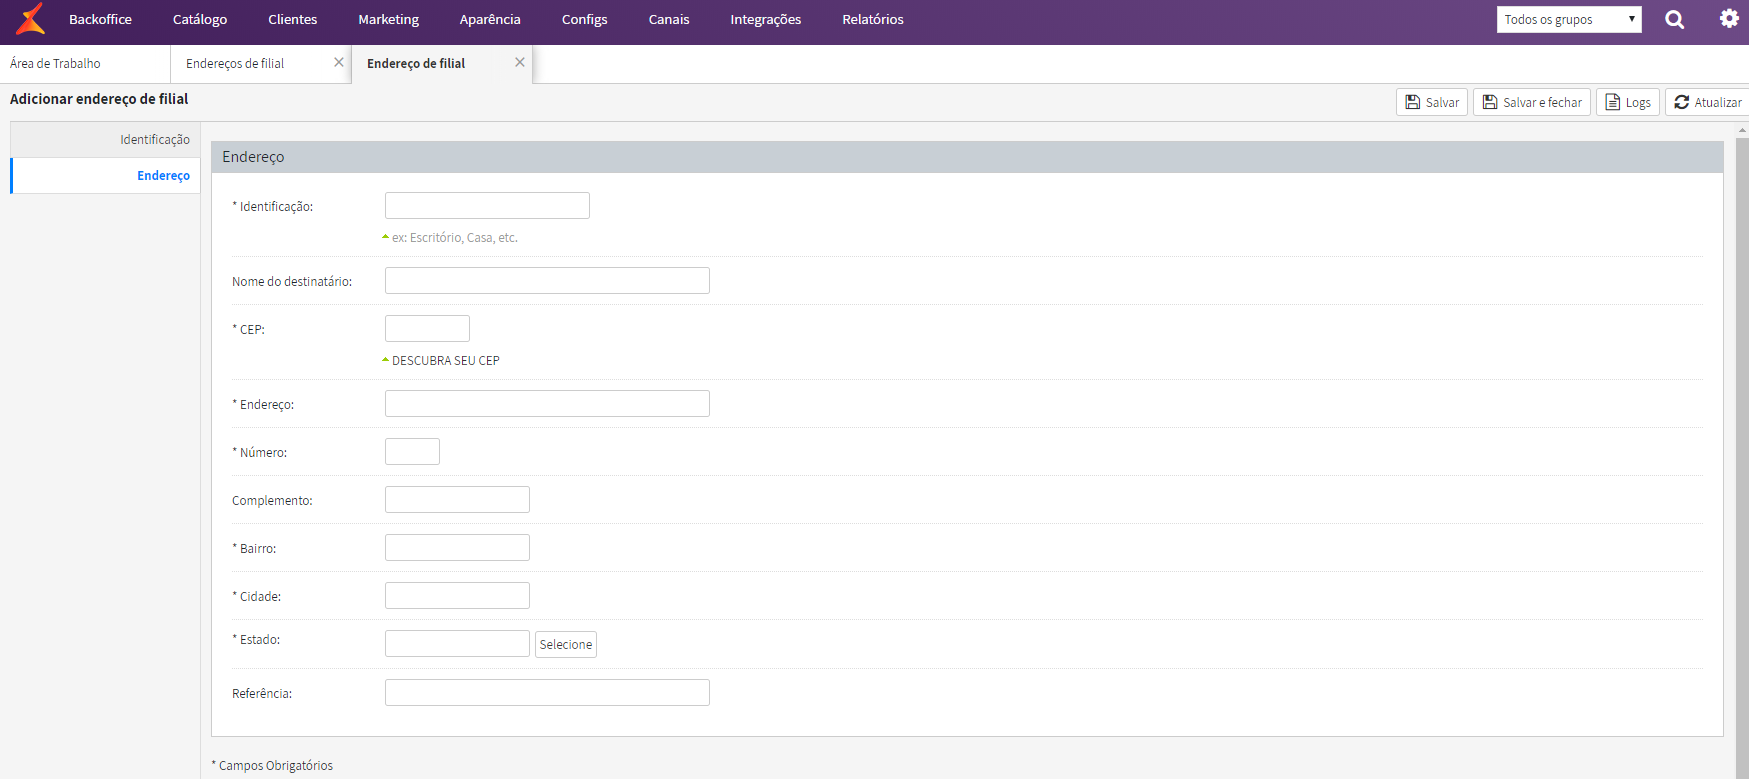Open the Canais menu
Image resolution: width=1749 pixels, height=779 pixels.
669,19
